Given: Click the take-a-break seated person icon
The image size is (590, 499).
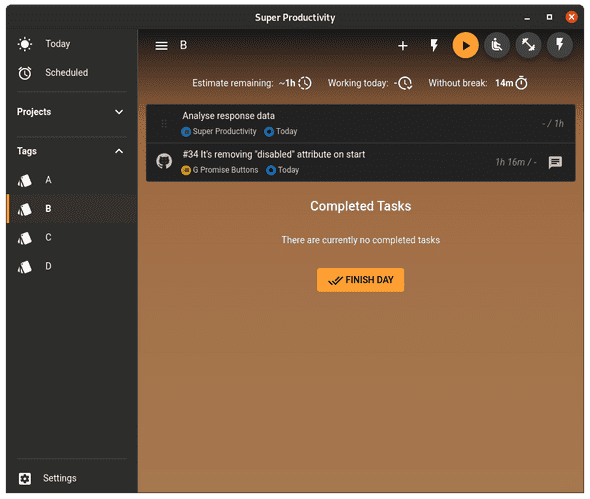Looking at the screenshot, I should tap(497, 46).
